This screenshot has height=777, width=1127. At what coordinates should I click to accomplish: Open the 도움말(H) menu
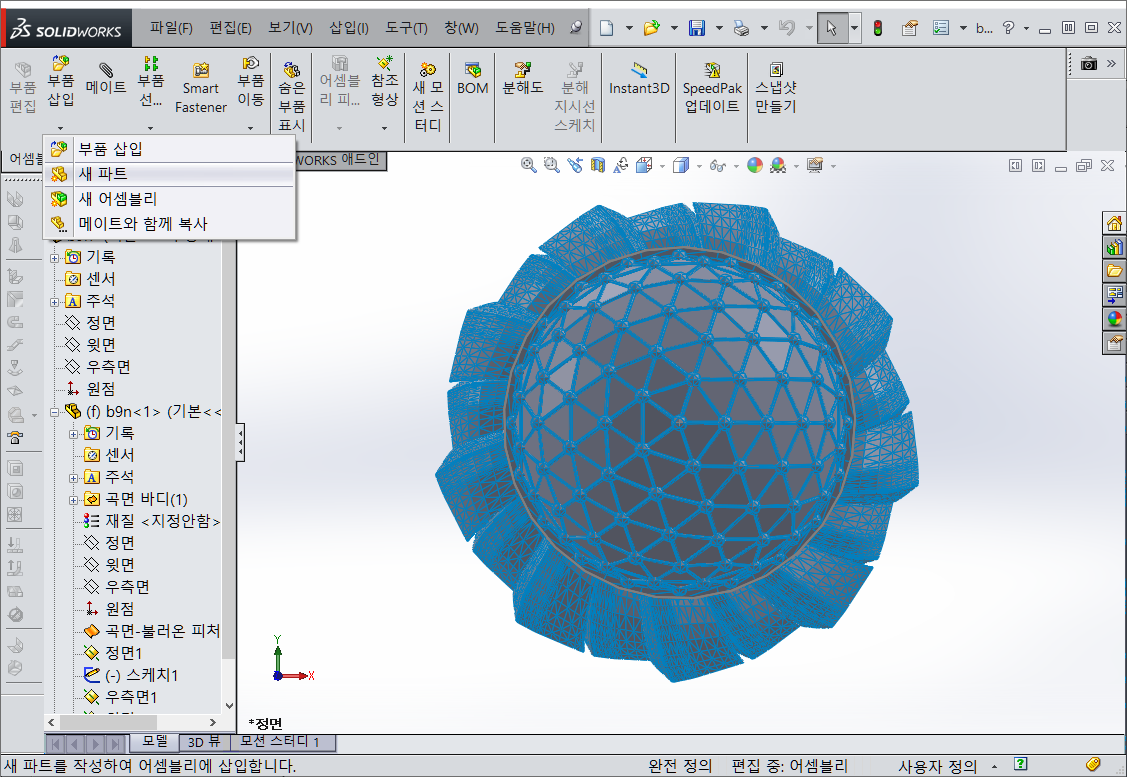(x=525, y=28)
